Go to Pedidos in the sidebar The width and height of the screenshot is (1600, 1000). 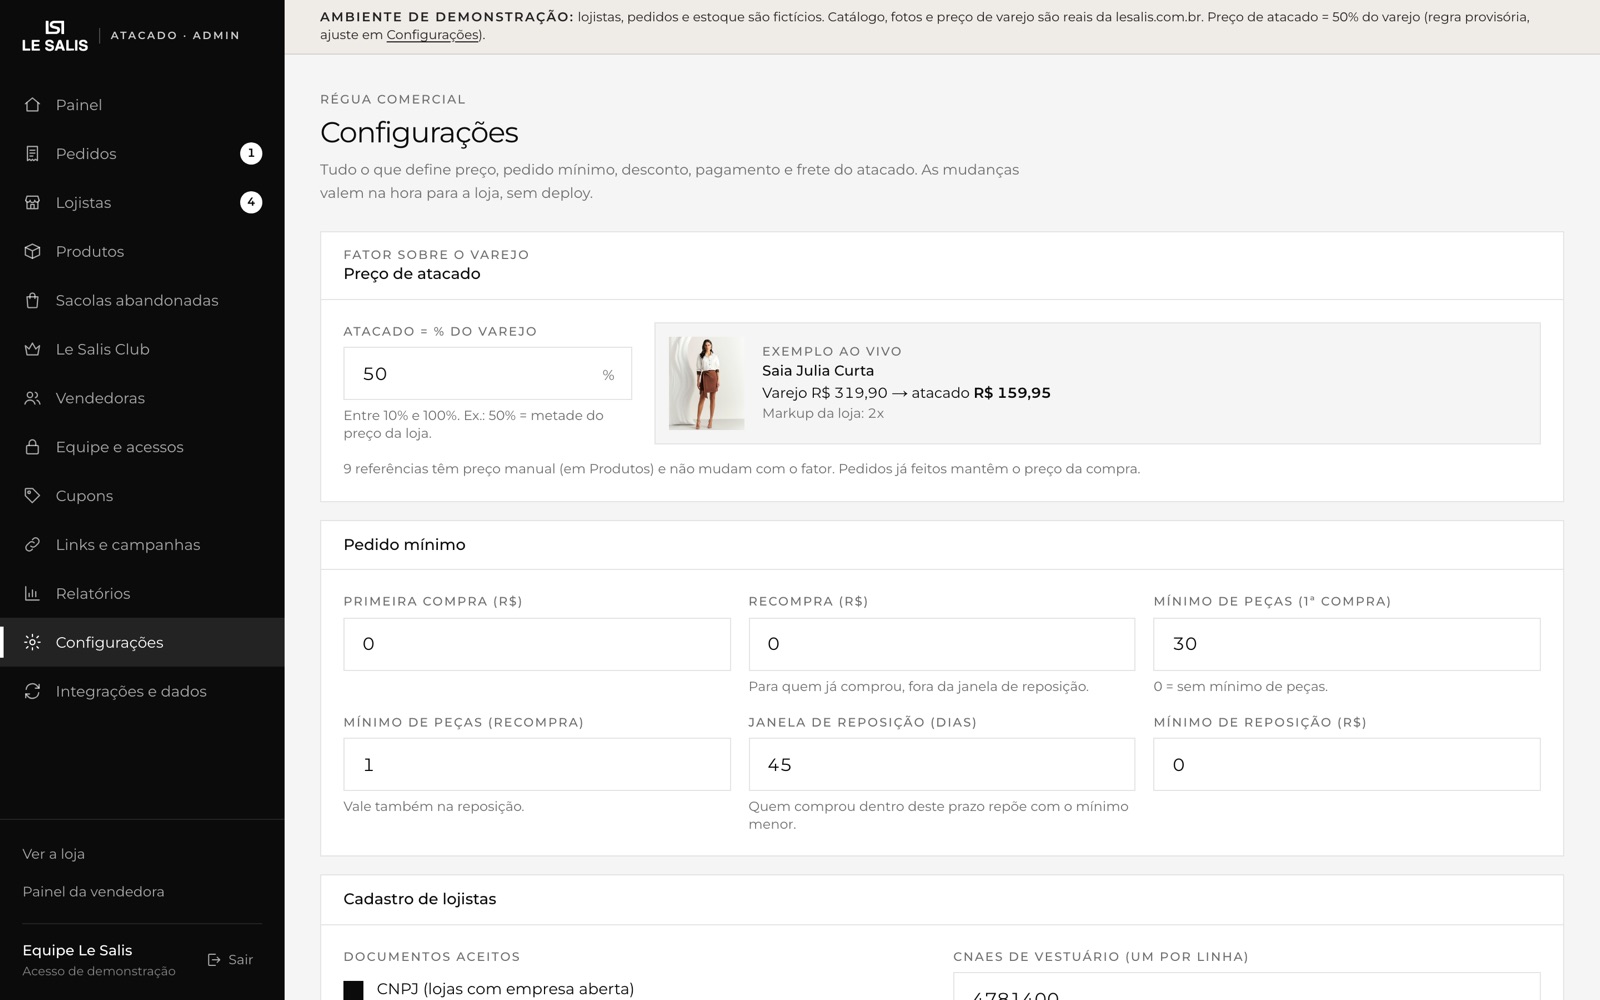[142, 154]
